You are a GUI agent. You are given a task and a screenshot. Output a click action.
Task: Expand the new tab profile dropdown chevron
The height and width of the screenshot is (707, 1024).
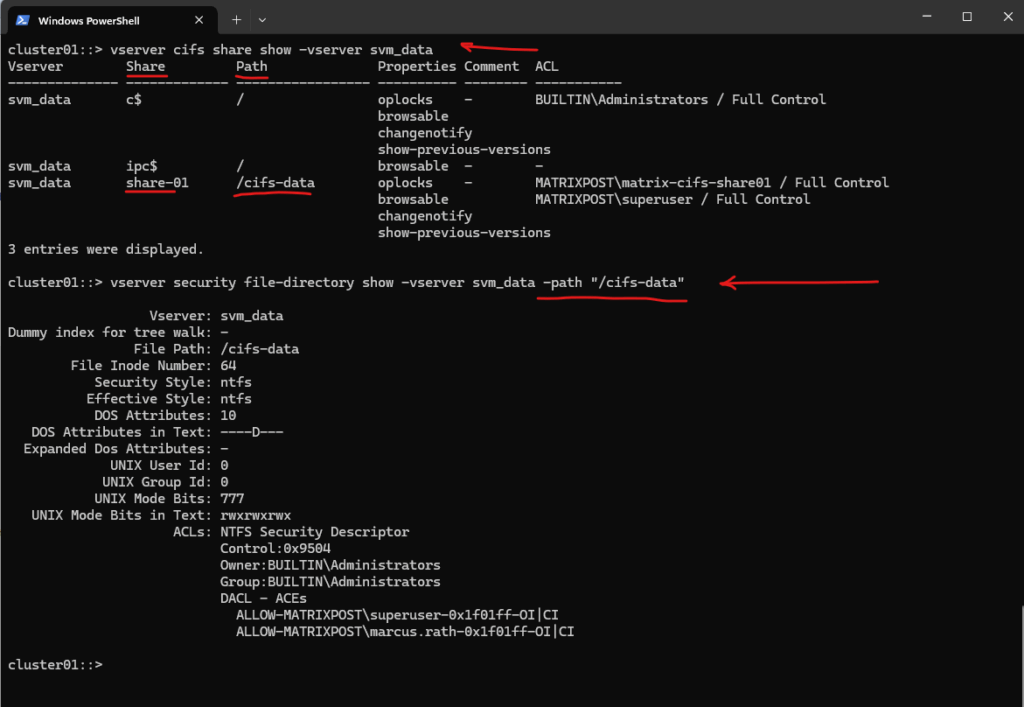[x=262, y=20]
